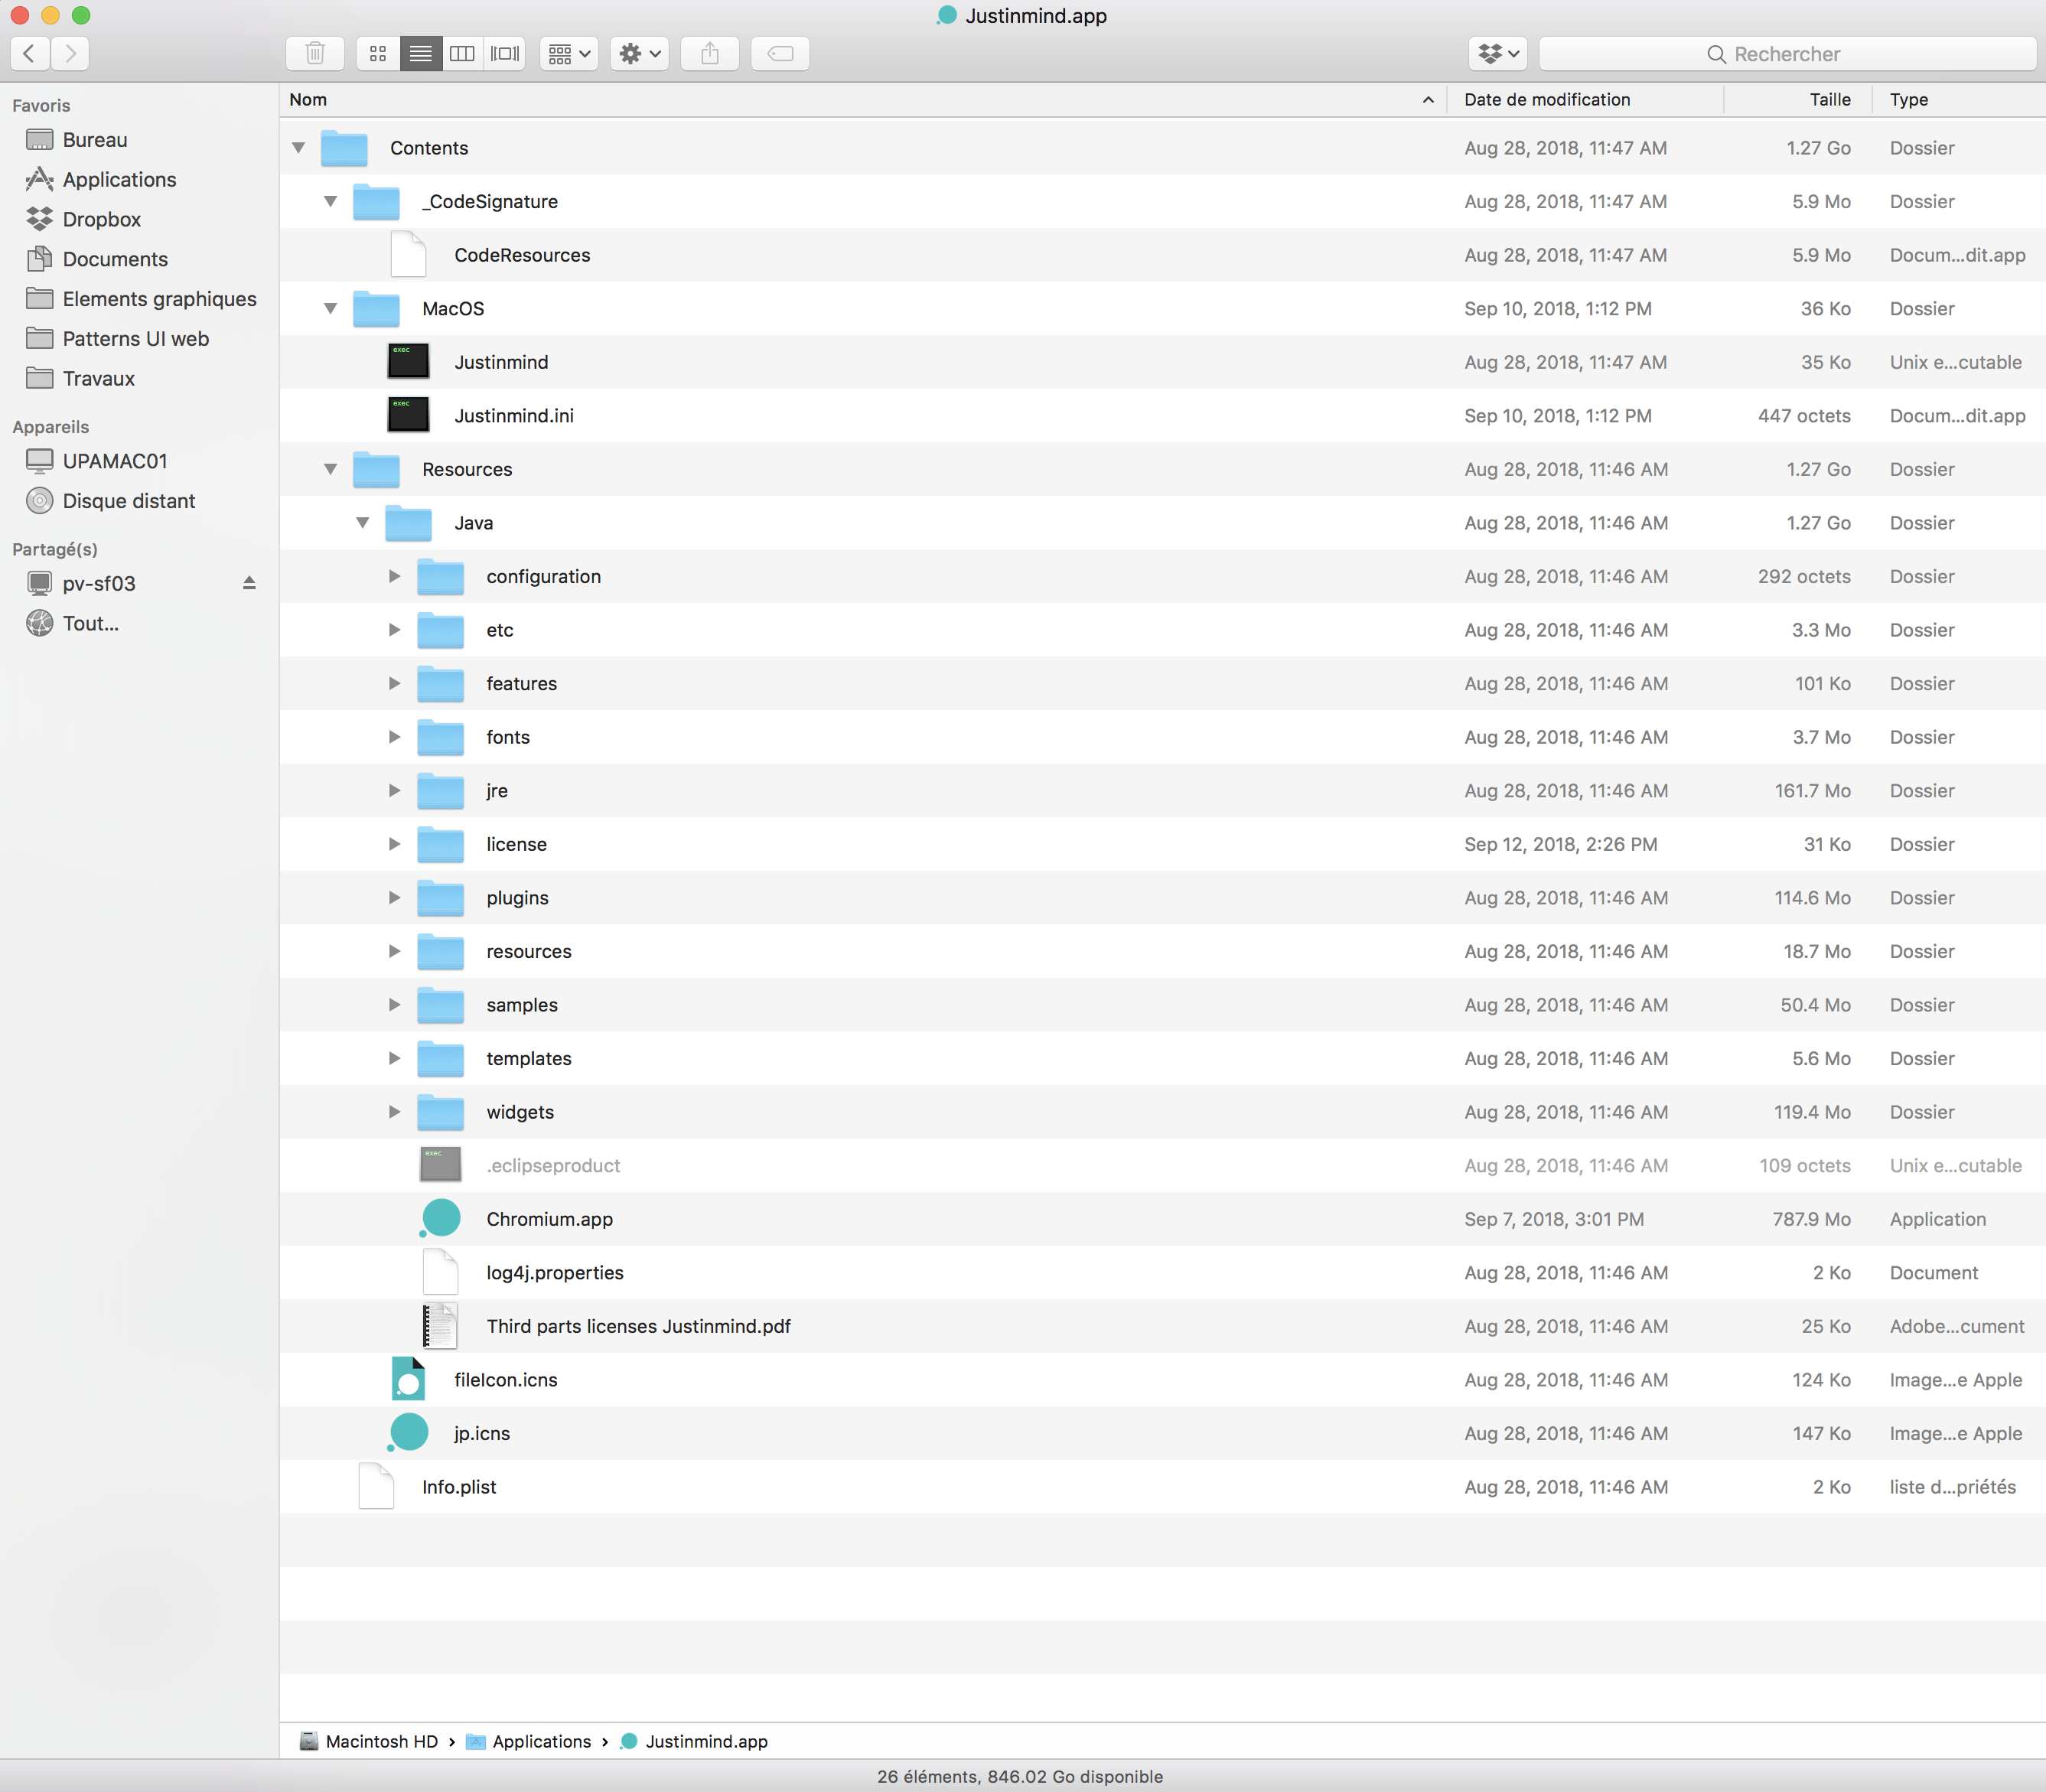This screenshot has width=2046, height=1792.
Task: Click the trash delete toolbar icon
Action: coord(315,54)
